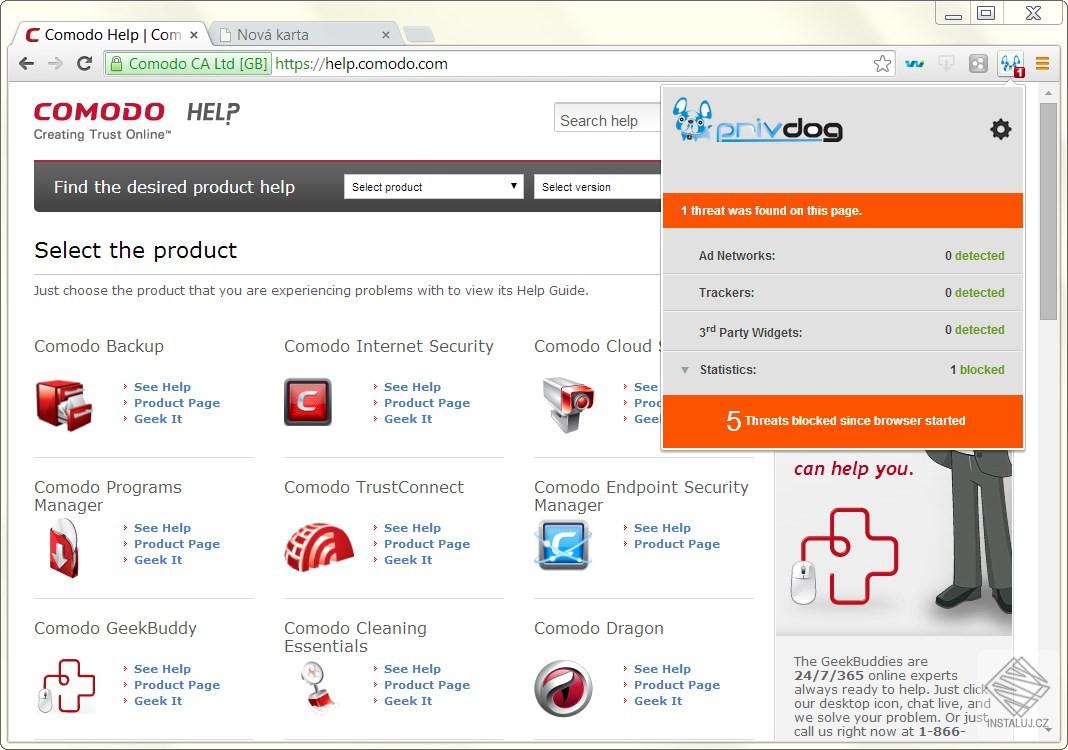Open See Help for Endpoint Security Manager
The height and width of the screenshot is (750, 1068).
662,528
